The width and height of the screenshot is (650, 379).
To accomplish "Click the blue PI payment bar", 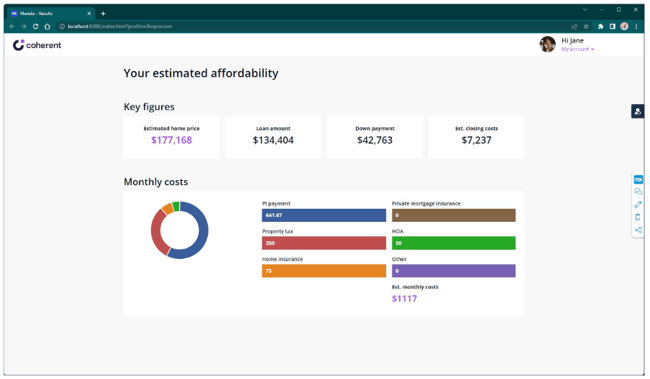I will [x=324, y=215].
